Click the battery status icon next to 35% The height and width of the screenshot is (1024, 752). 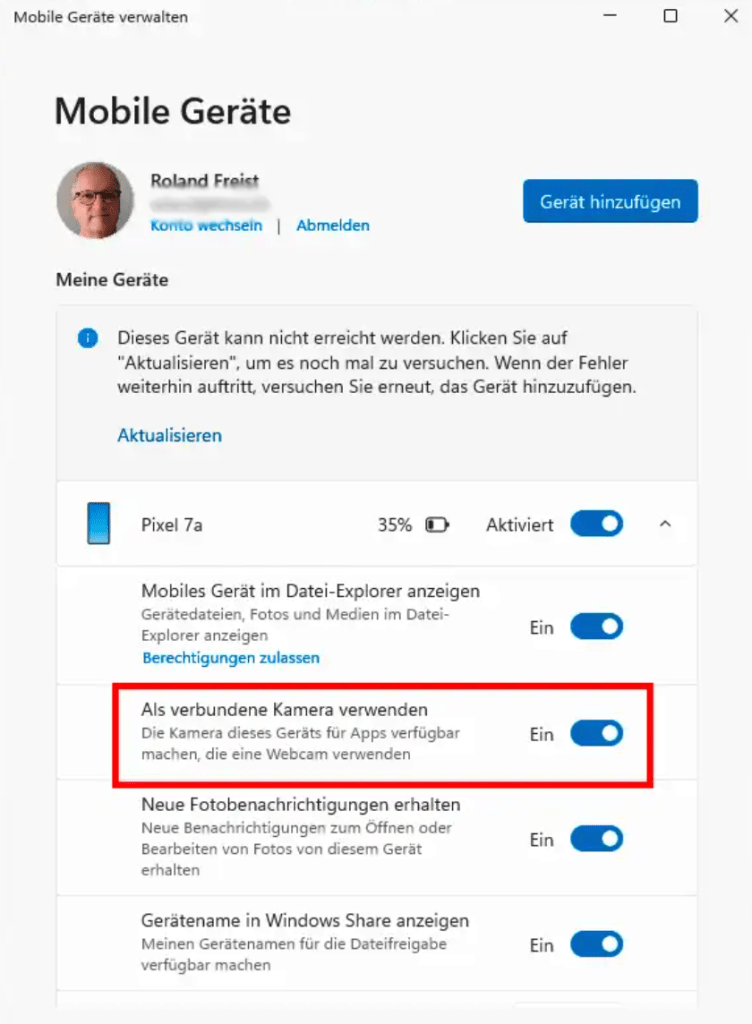pyautogui.click(x=434, y=523)
